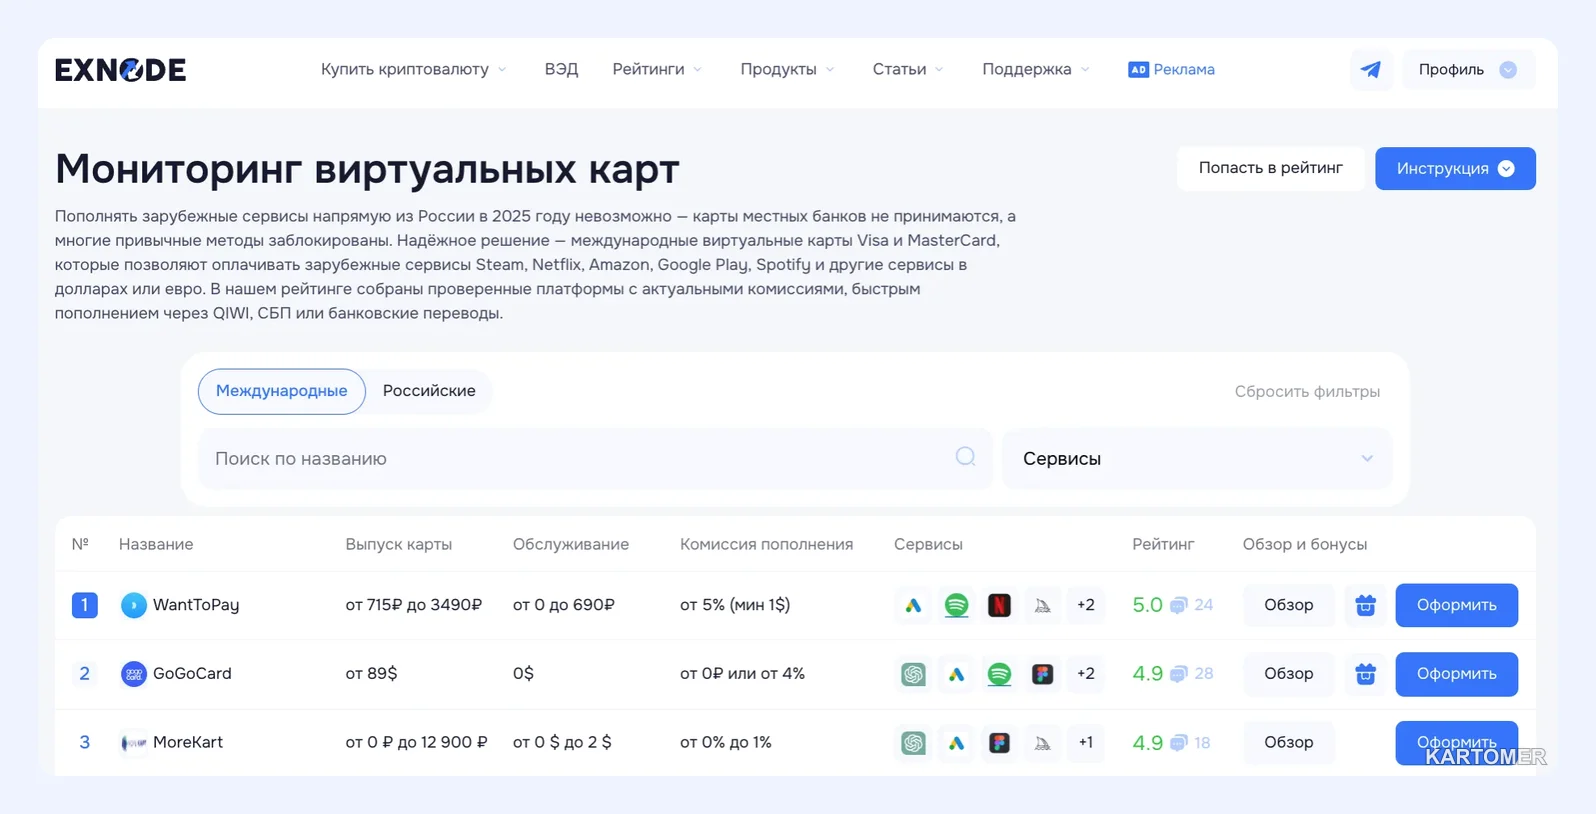
Task: Click the Figma icon in MoreKart row
Action: [999, 743]
